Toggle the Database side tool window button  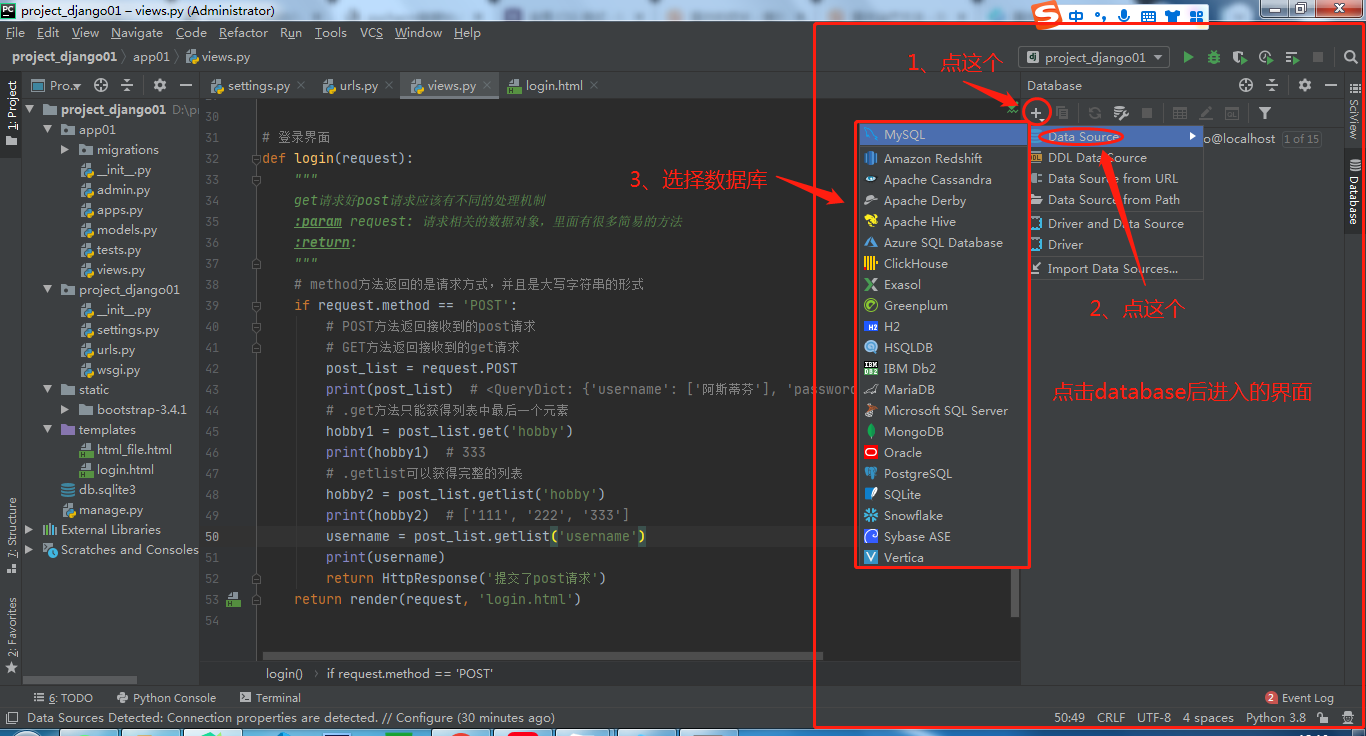point(1353,191)
